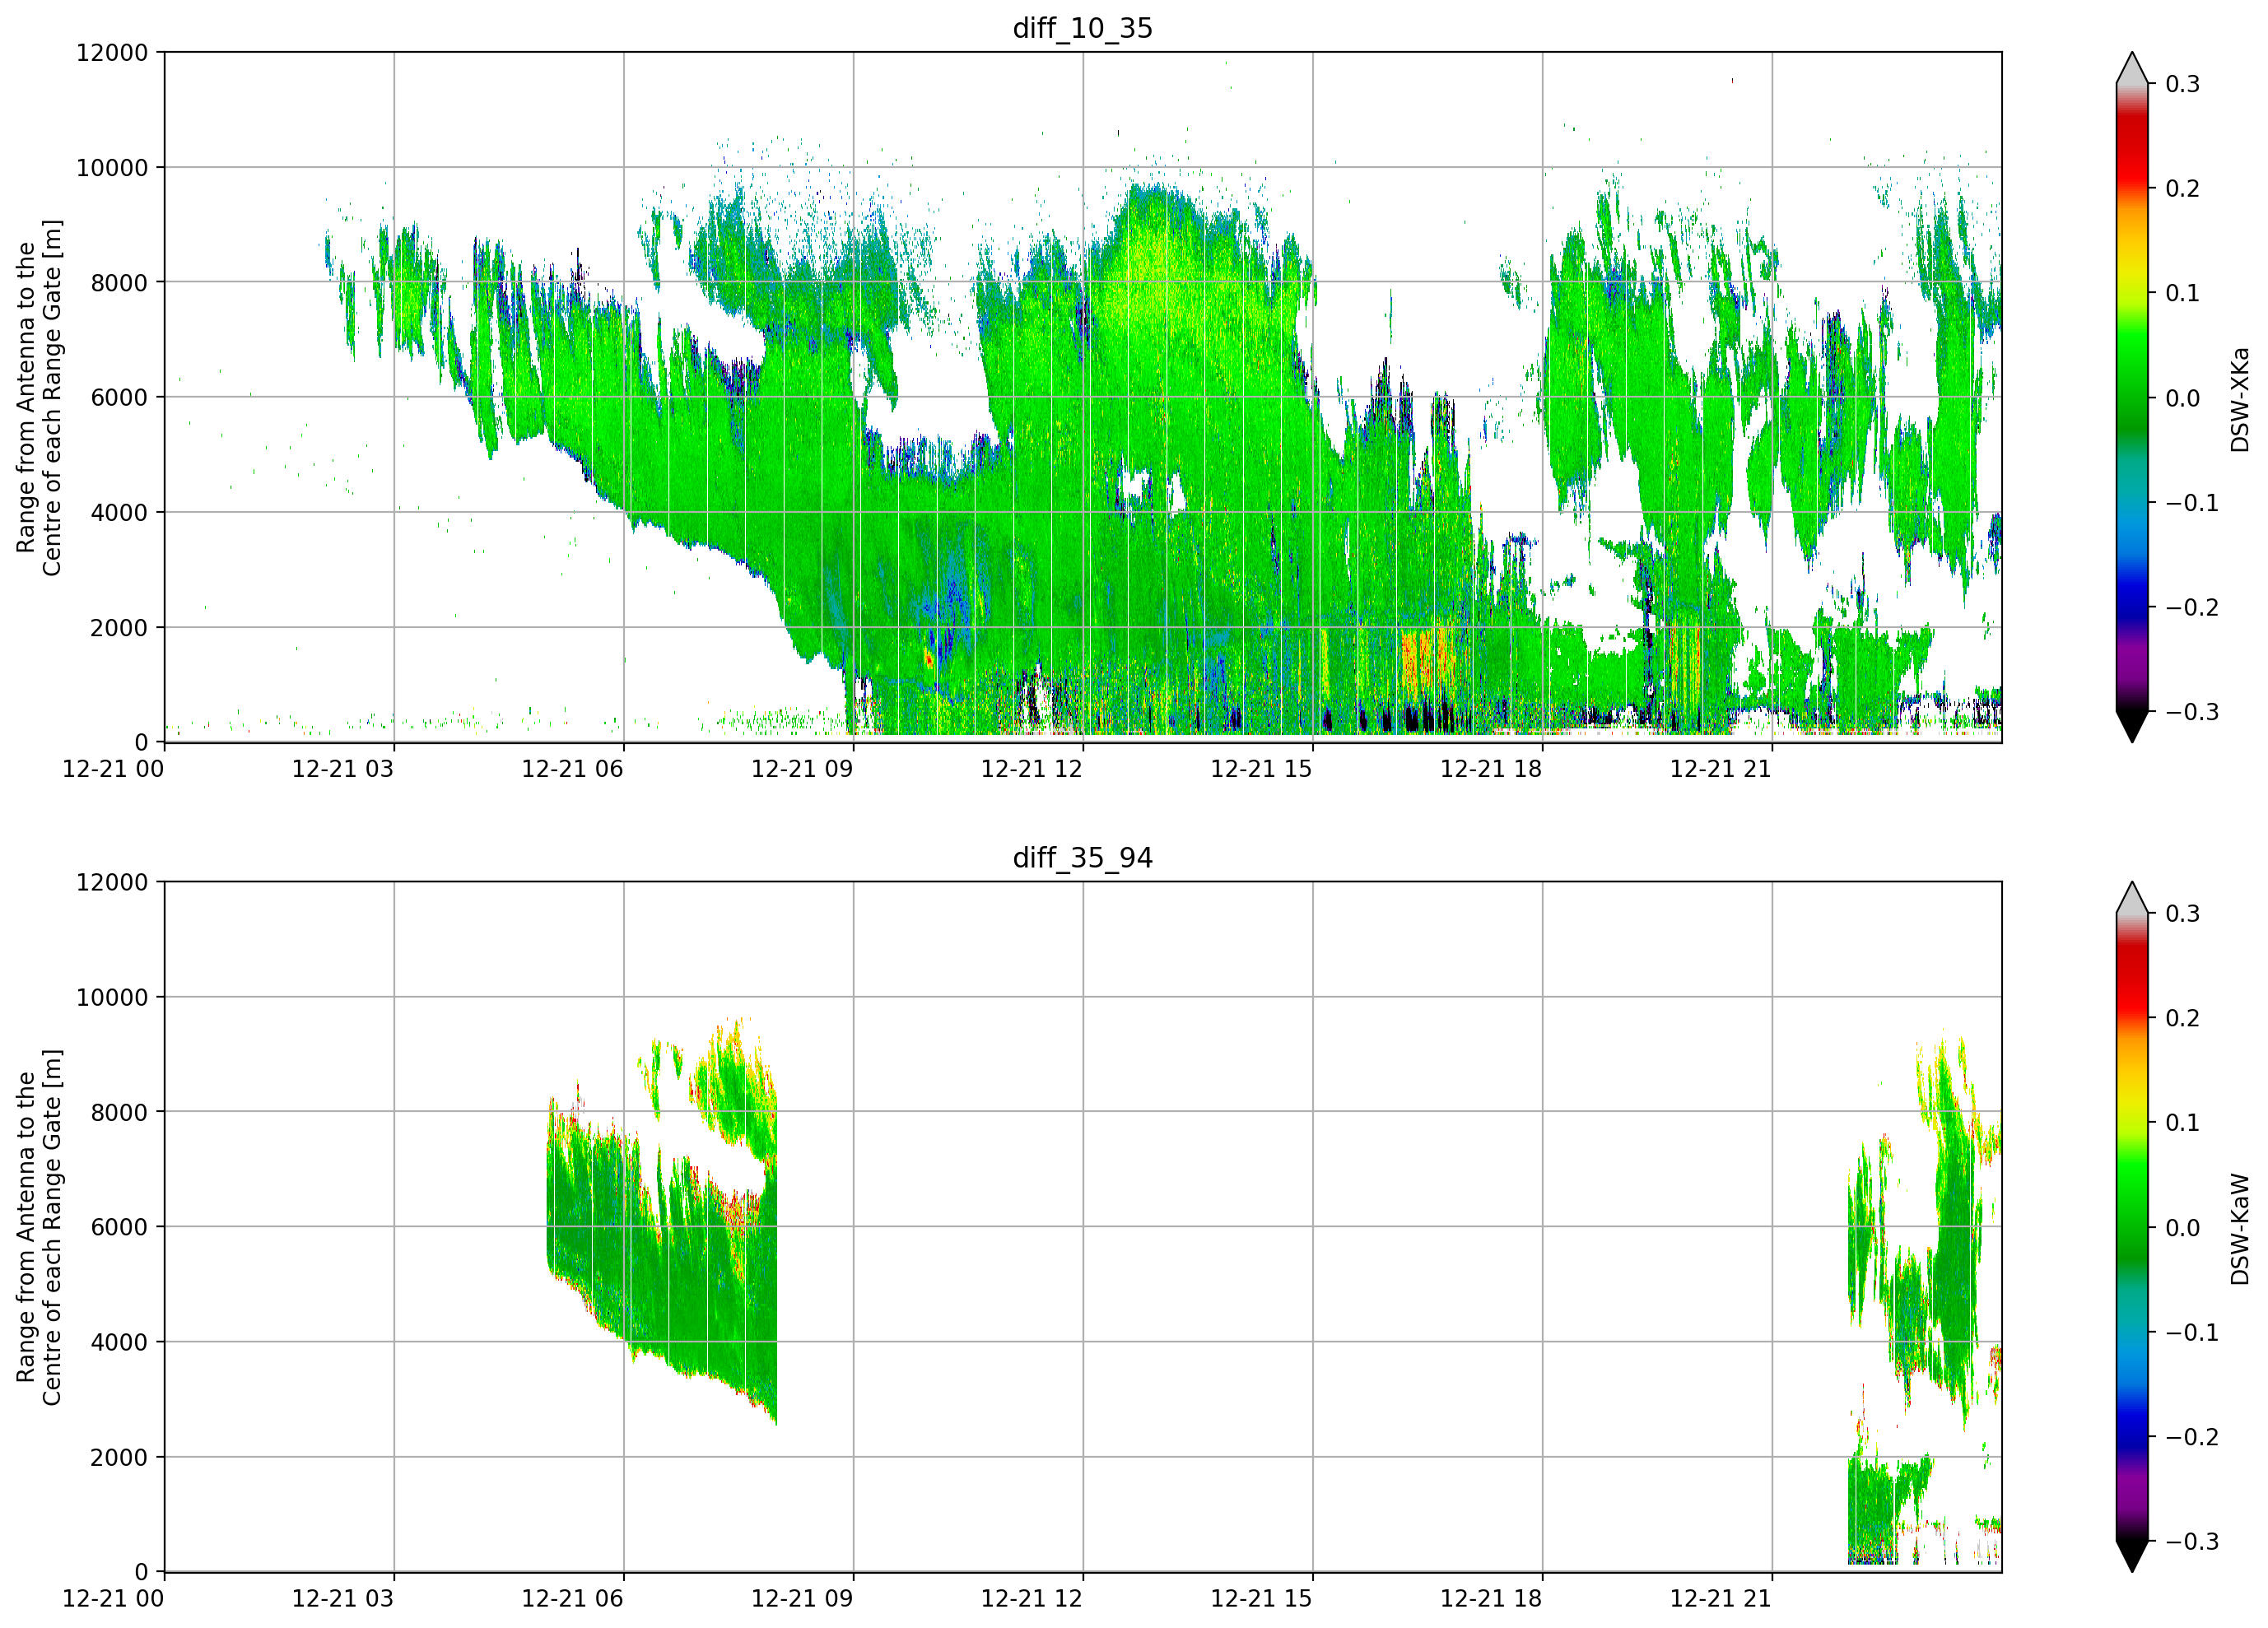Click top plot y-axis range title
The image size is (2268, 1628).
click(x=39, y=398)
